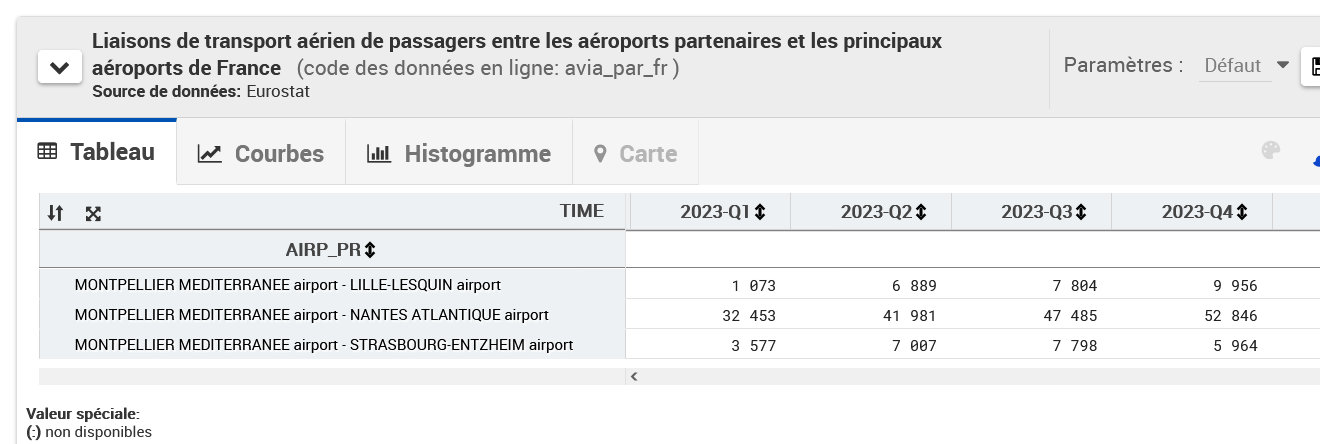Viewport: 1320px width, 444px height.
Task: Select the Strasbourg-Entzheim airport row label
Action: click(324, 345)
